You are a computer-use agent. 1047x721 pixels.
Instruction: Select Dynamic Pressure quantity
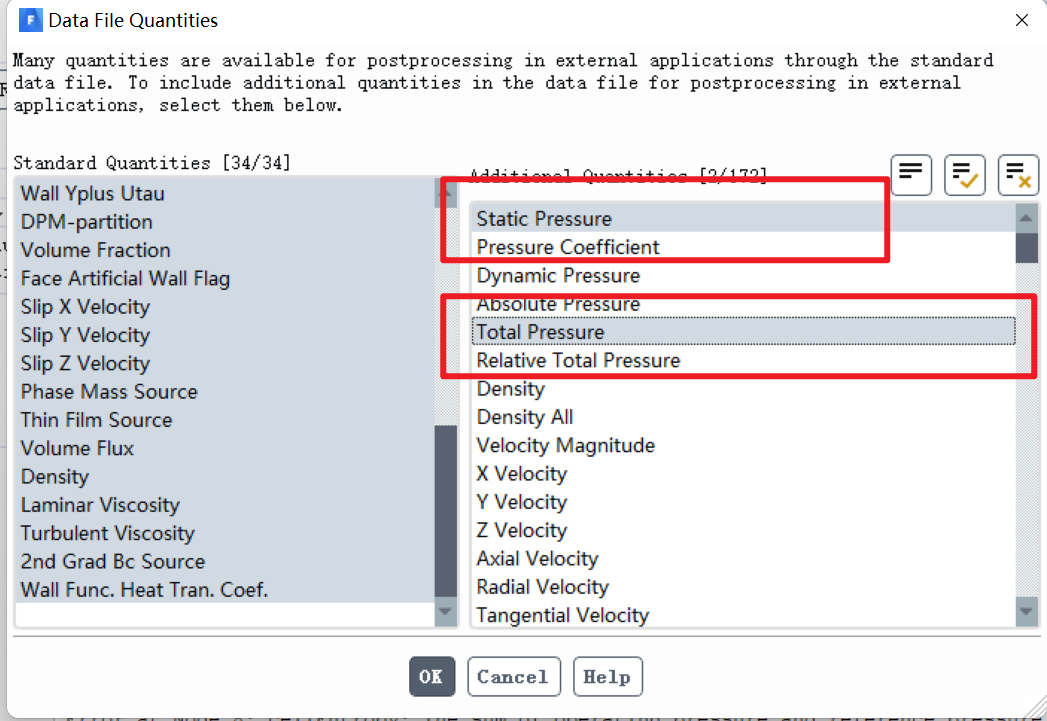[x=558, y=276]
